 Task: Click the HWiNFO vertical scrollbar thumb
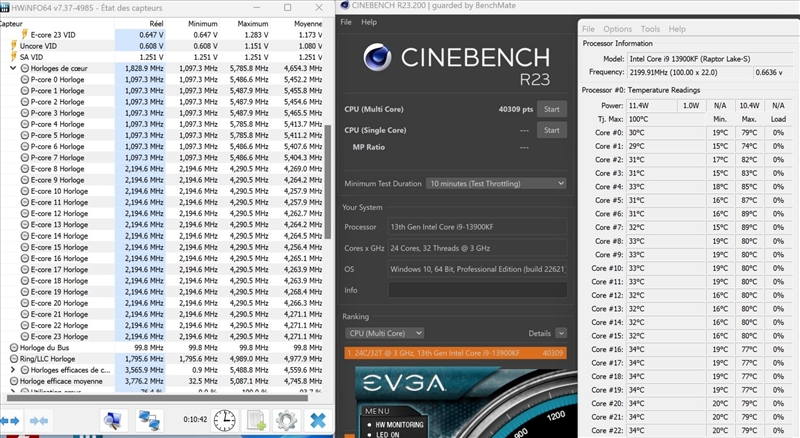[328, 182]
